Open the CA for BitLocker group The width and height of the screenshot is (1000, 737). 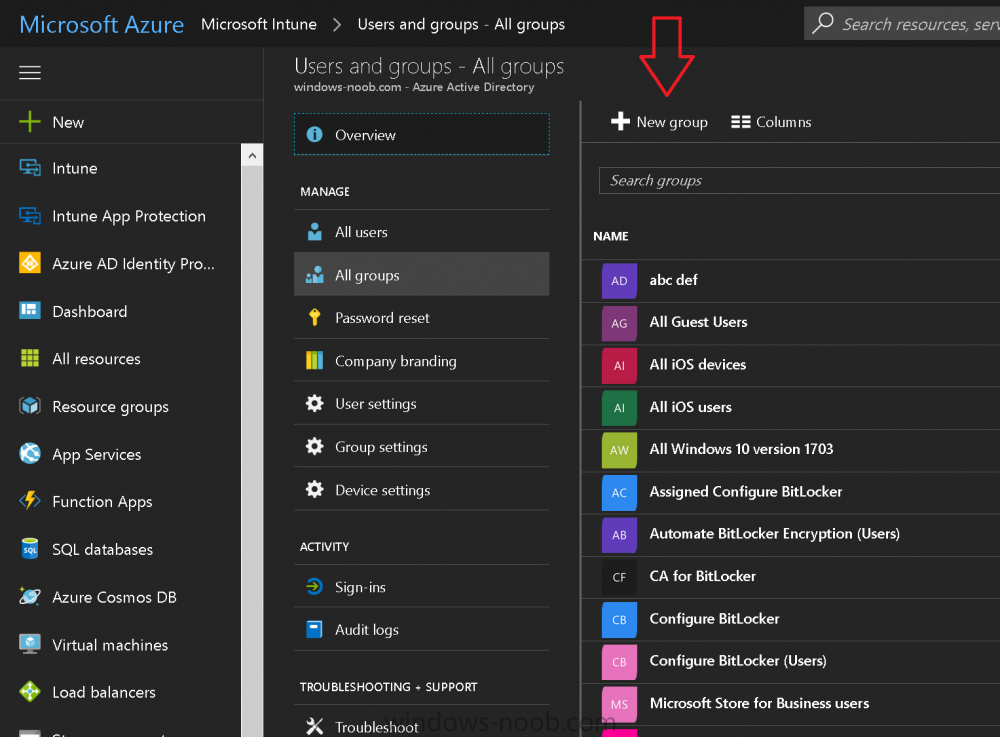click(x=791, y=577)
